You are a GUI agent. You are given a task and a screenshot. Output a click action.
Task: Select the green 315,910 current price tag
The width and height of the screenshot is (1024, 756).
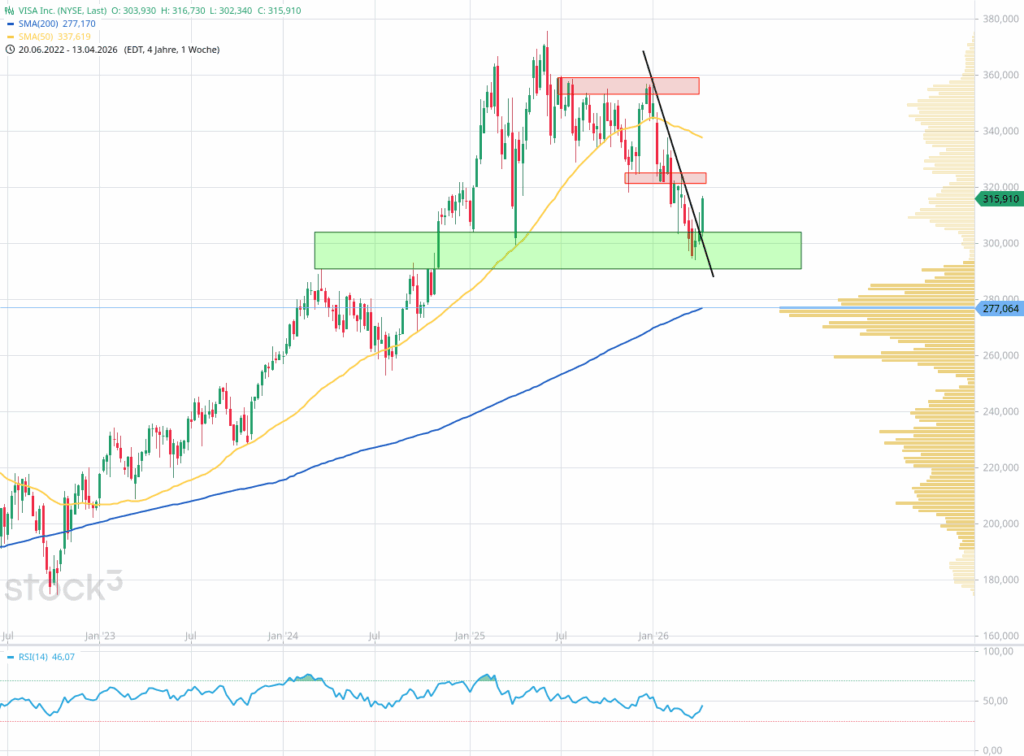tap(999, 199)
